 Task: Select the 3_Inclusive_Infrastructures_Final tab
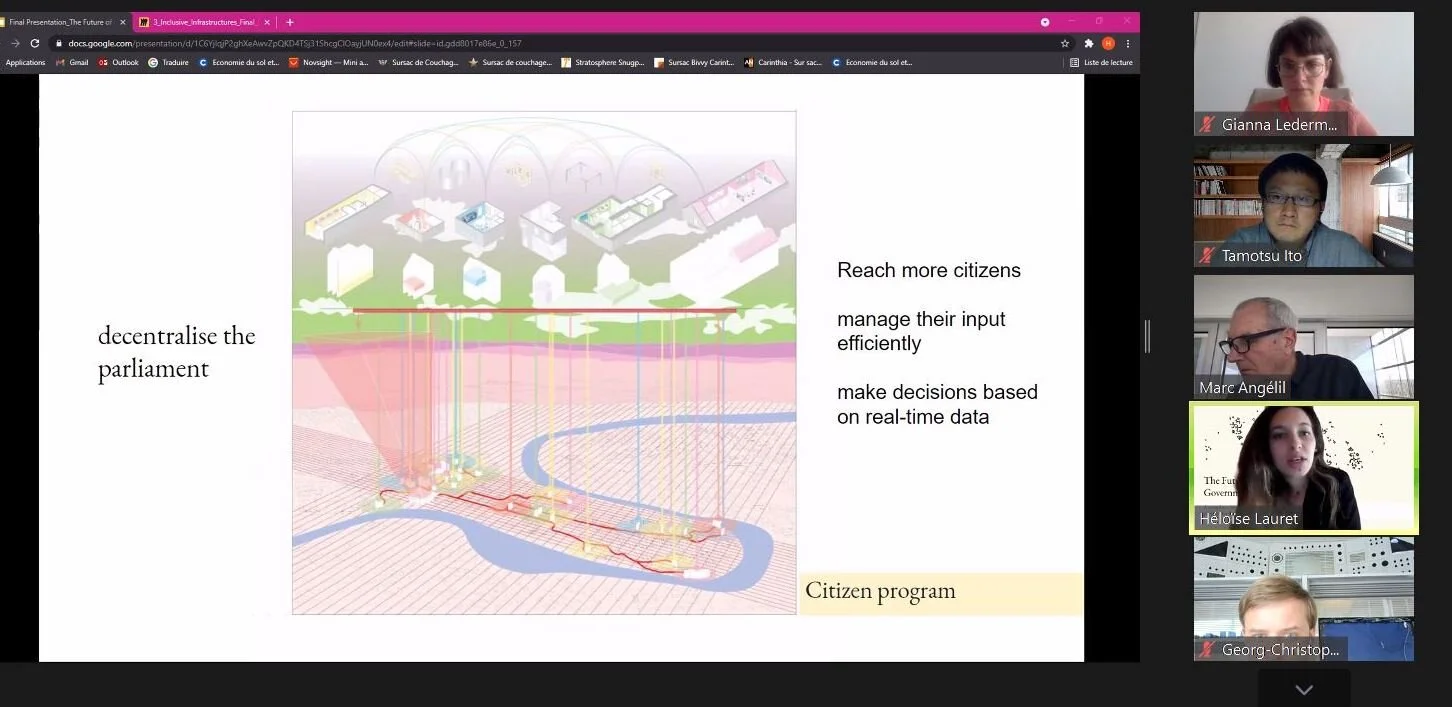203,22
